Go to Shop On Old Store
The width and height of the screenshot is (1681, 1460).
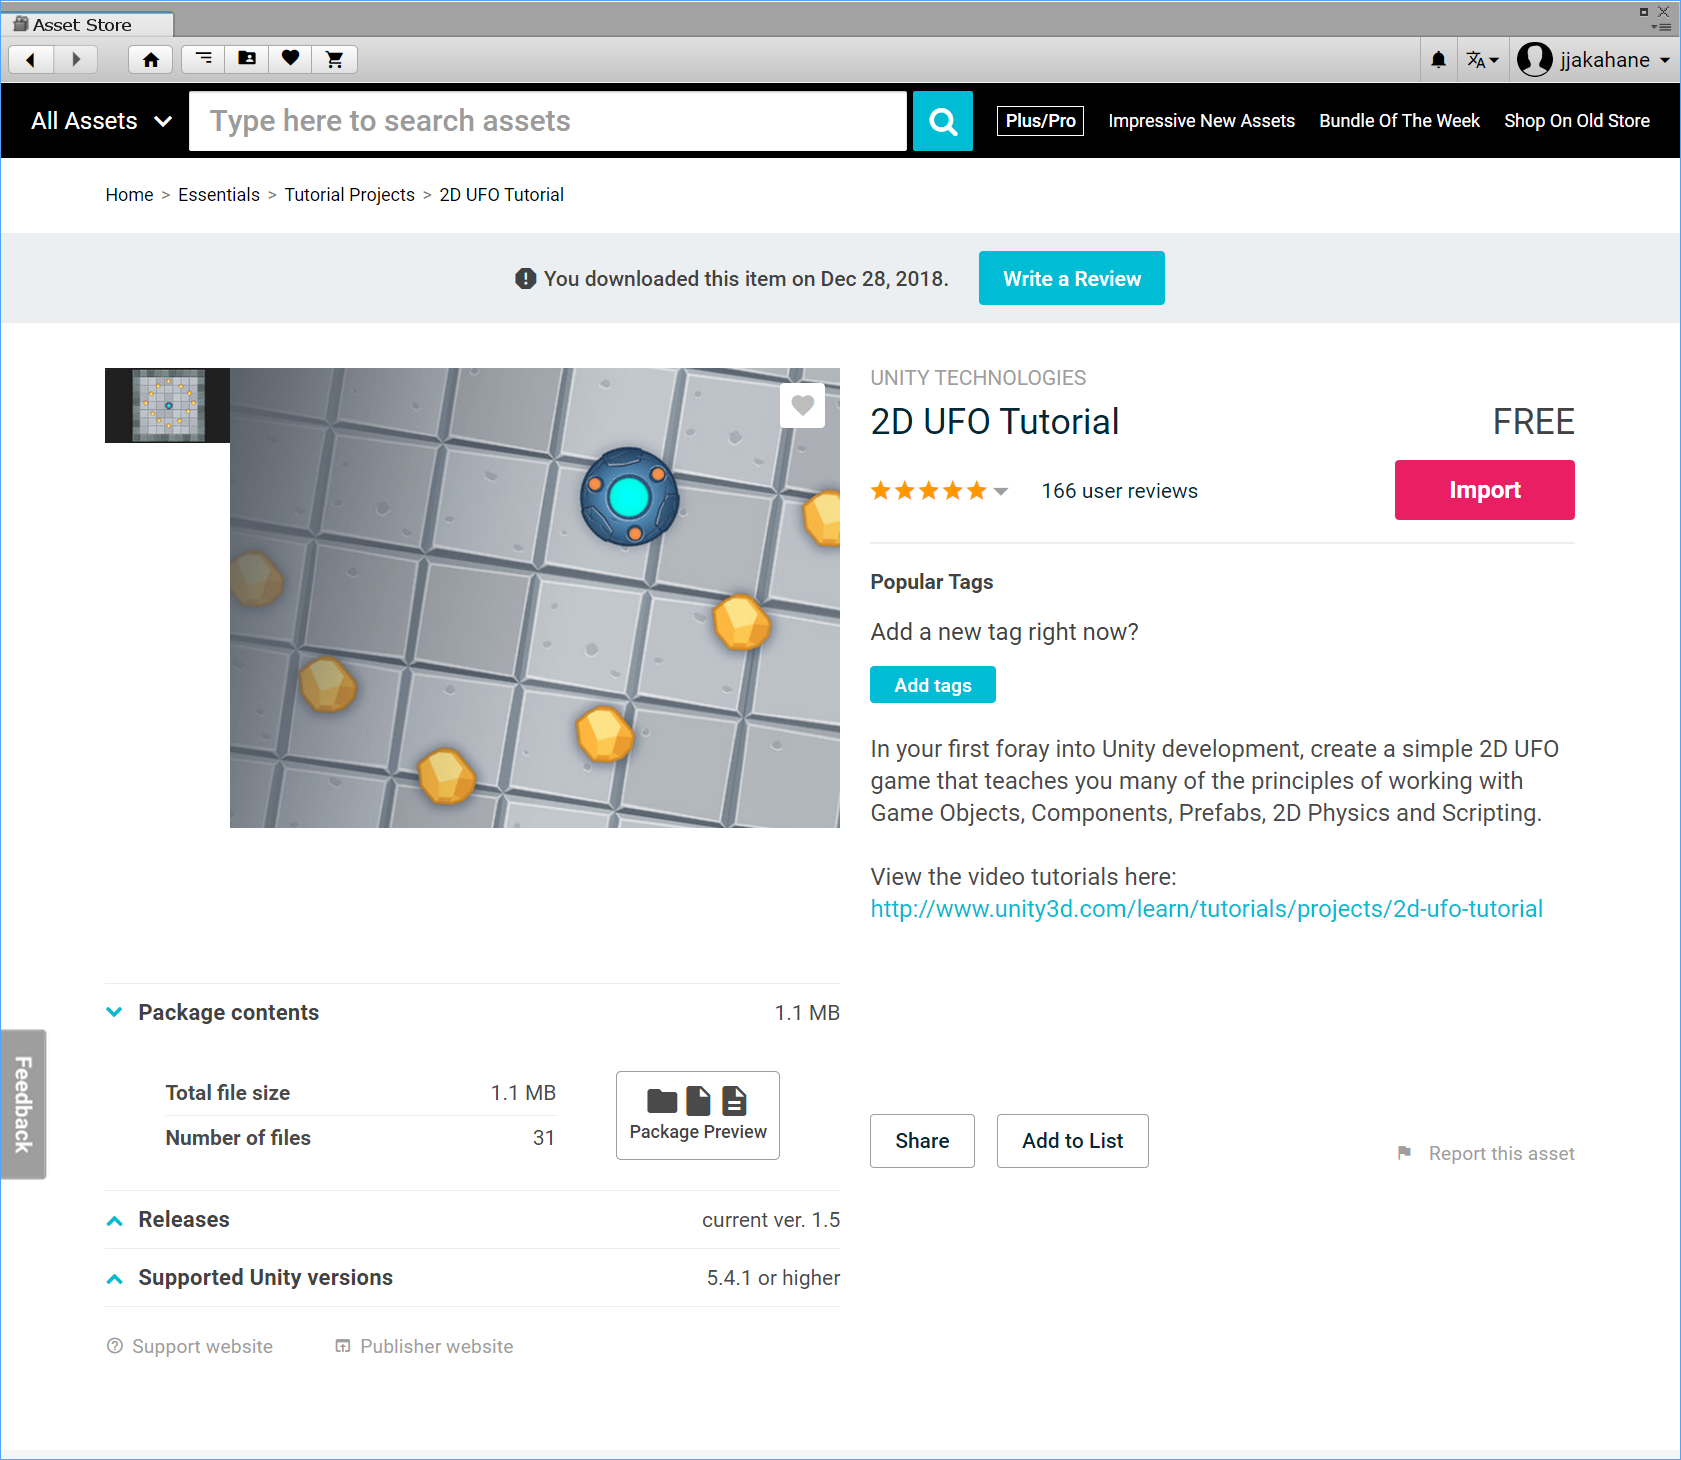point(1577,121)
